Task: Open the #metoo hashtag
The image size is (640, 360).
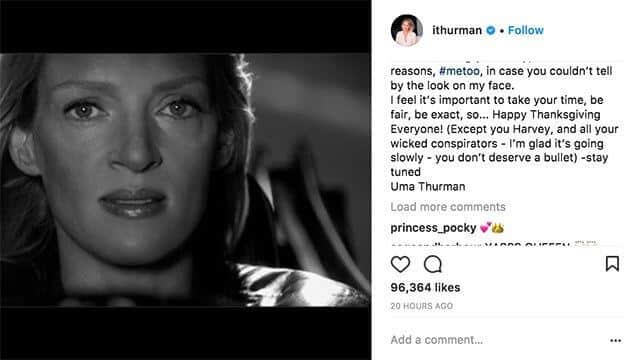Action: [x=459, y=71]
